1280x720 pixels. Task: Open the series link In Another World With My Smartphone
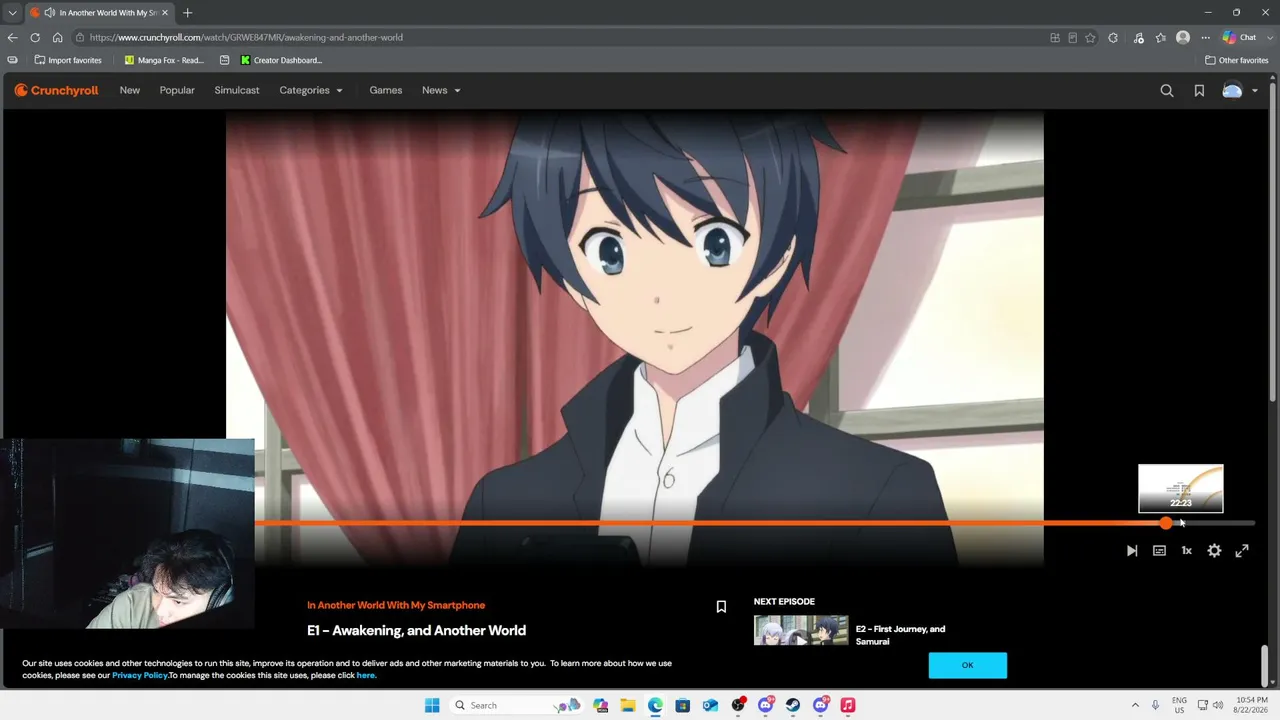396,605
